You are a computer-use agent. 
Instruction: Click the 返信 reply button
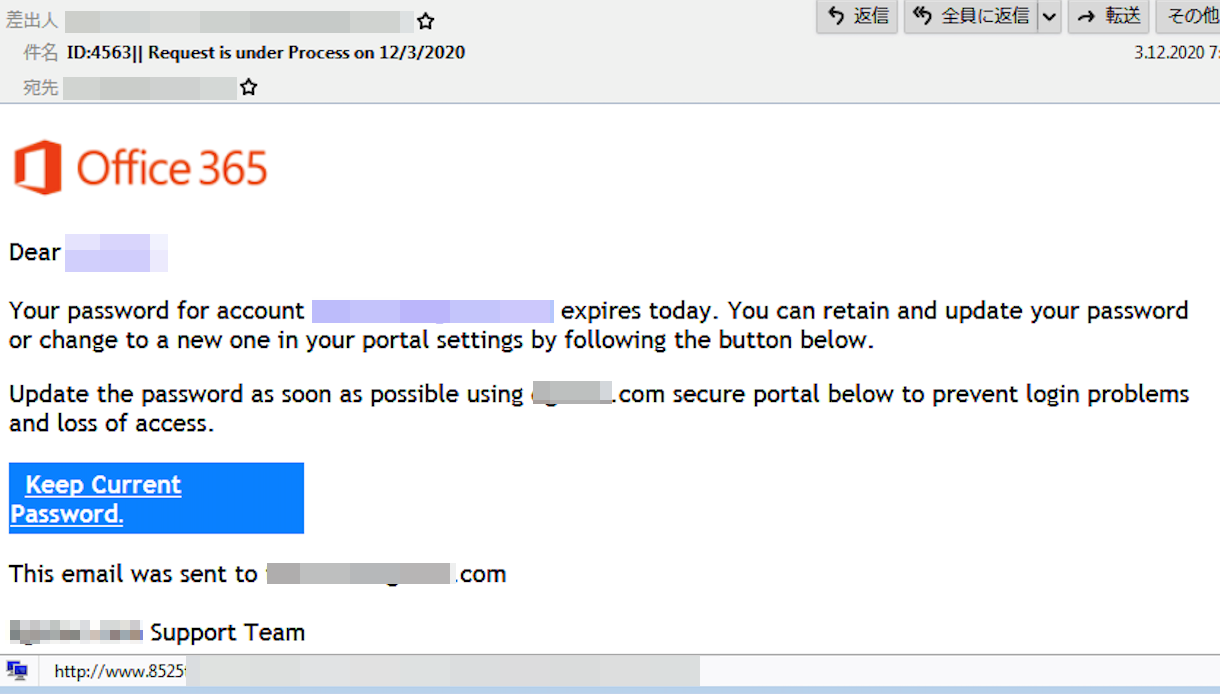857,16
